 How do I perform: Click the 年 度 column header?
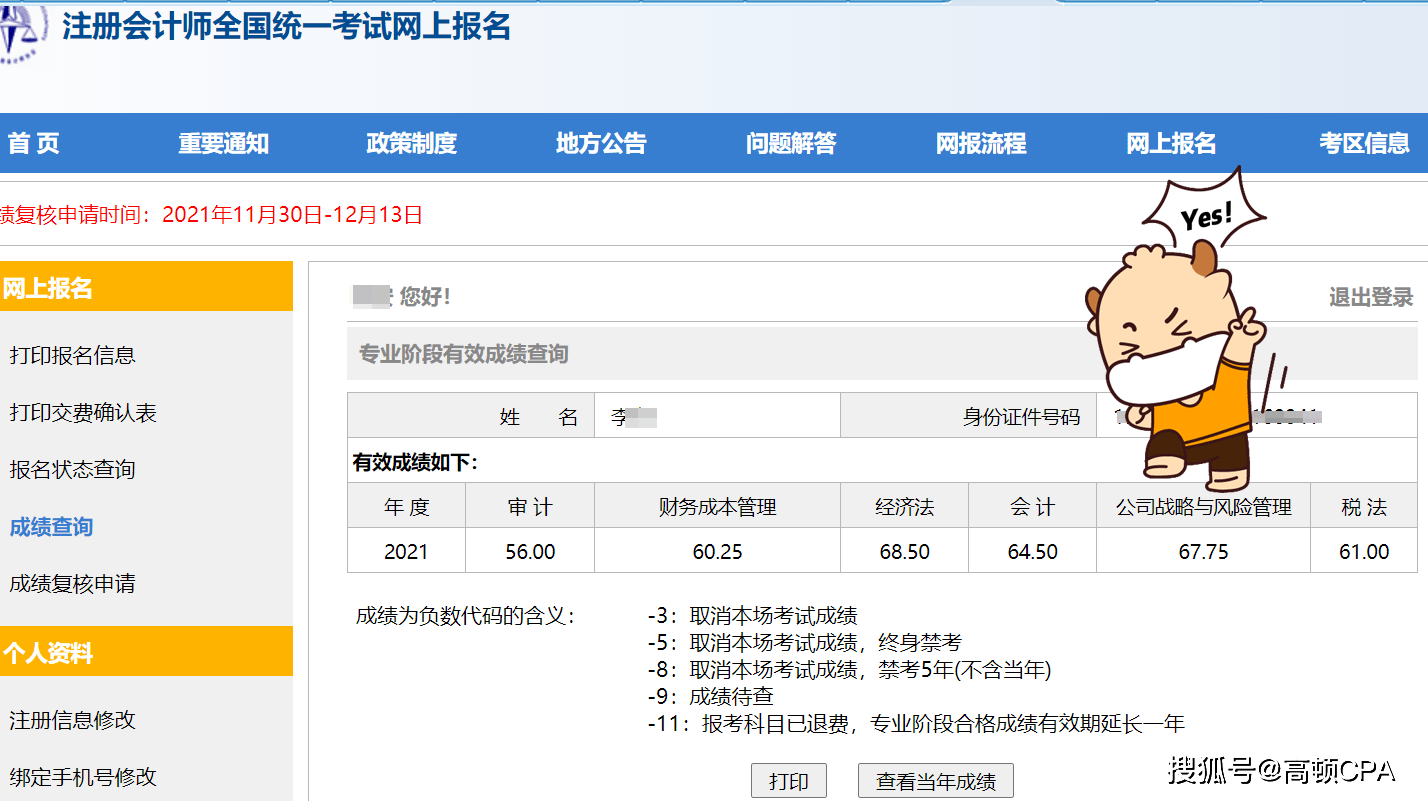pos(406,507)
